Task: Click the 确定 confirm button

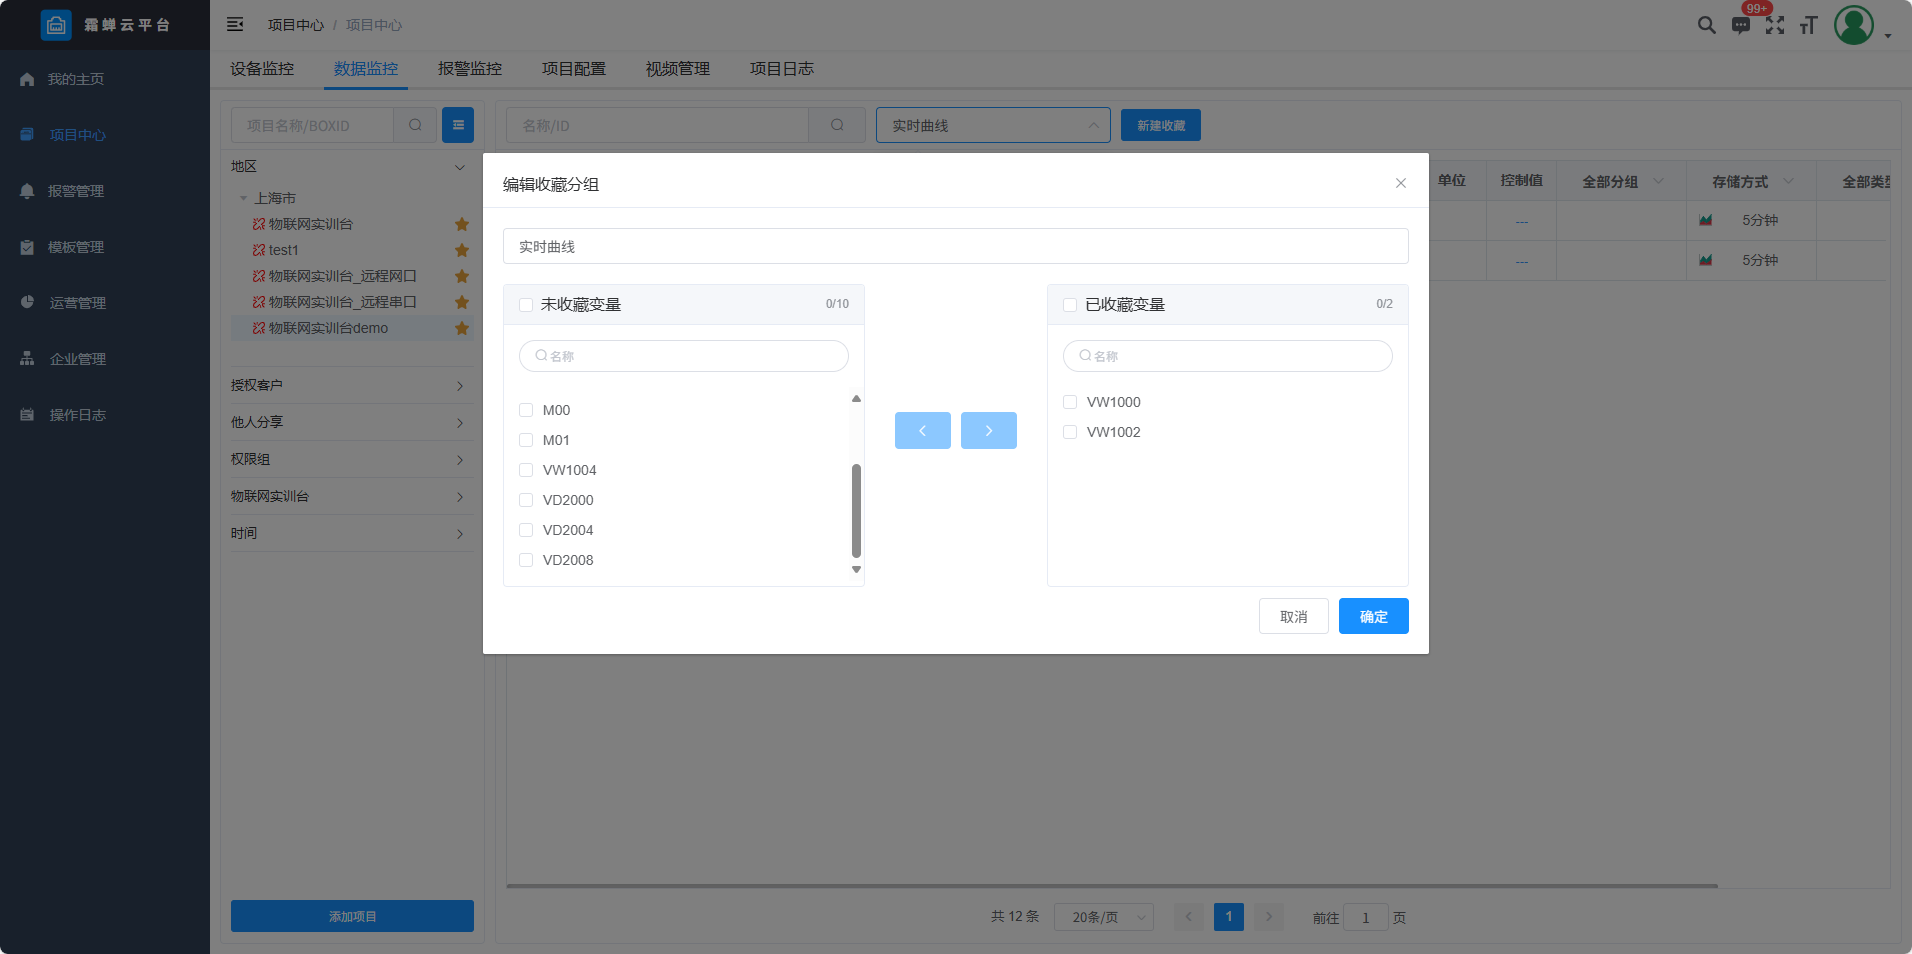Action: point(1373,616)
